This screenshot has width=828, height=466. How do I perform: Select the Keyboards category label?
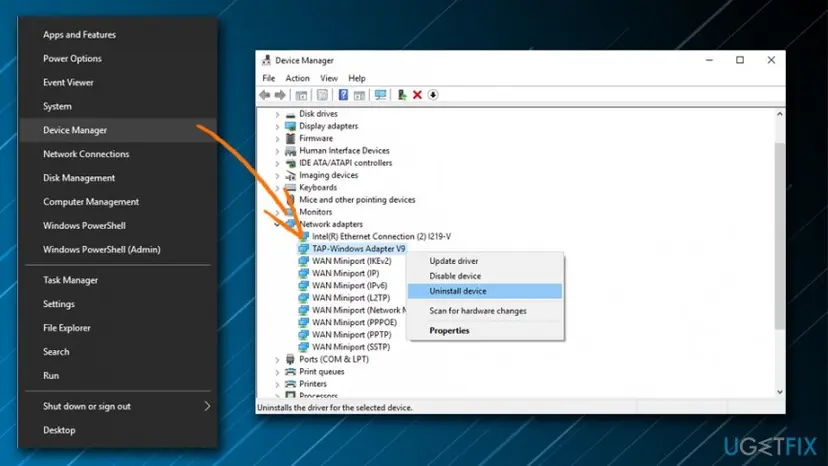pyautogui.click(x=318, y=188)
